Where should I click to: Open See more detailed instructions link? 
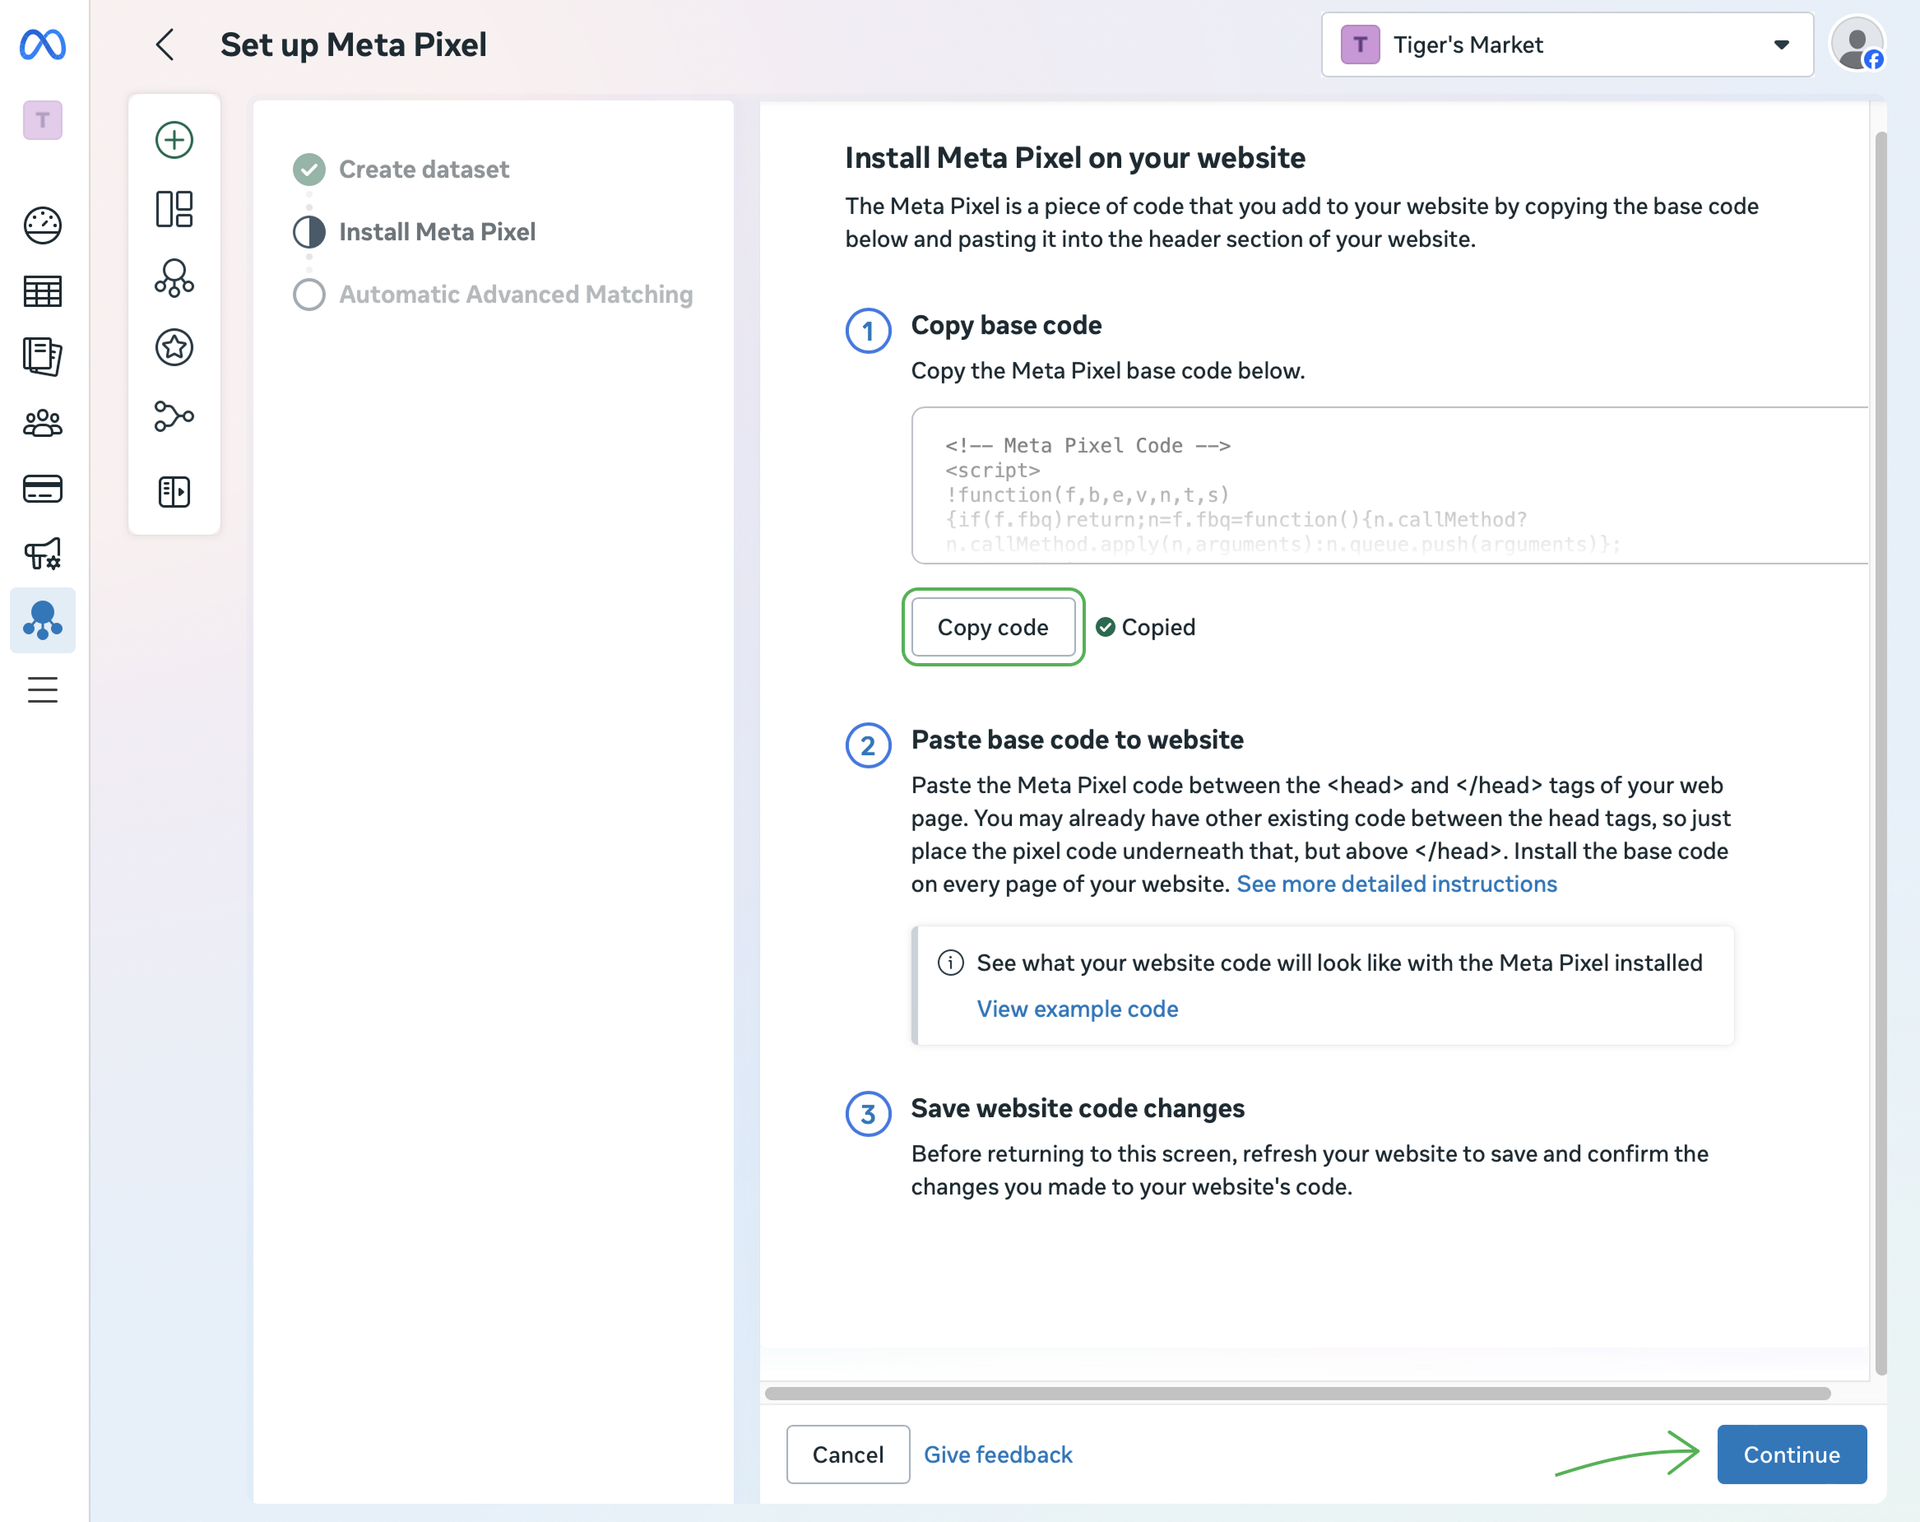click(x=1396, y=884)
